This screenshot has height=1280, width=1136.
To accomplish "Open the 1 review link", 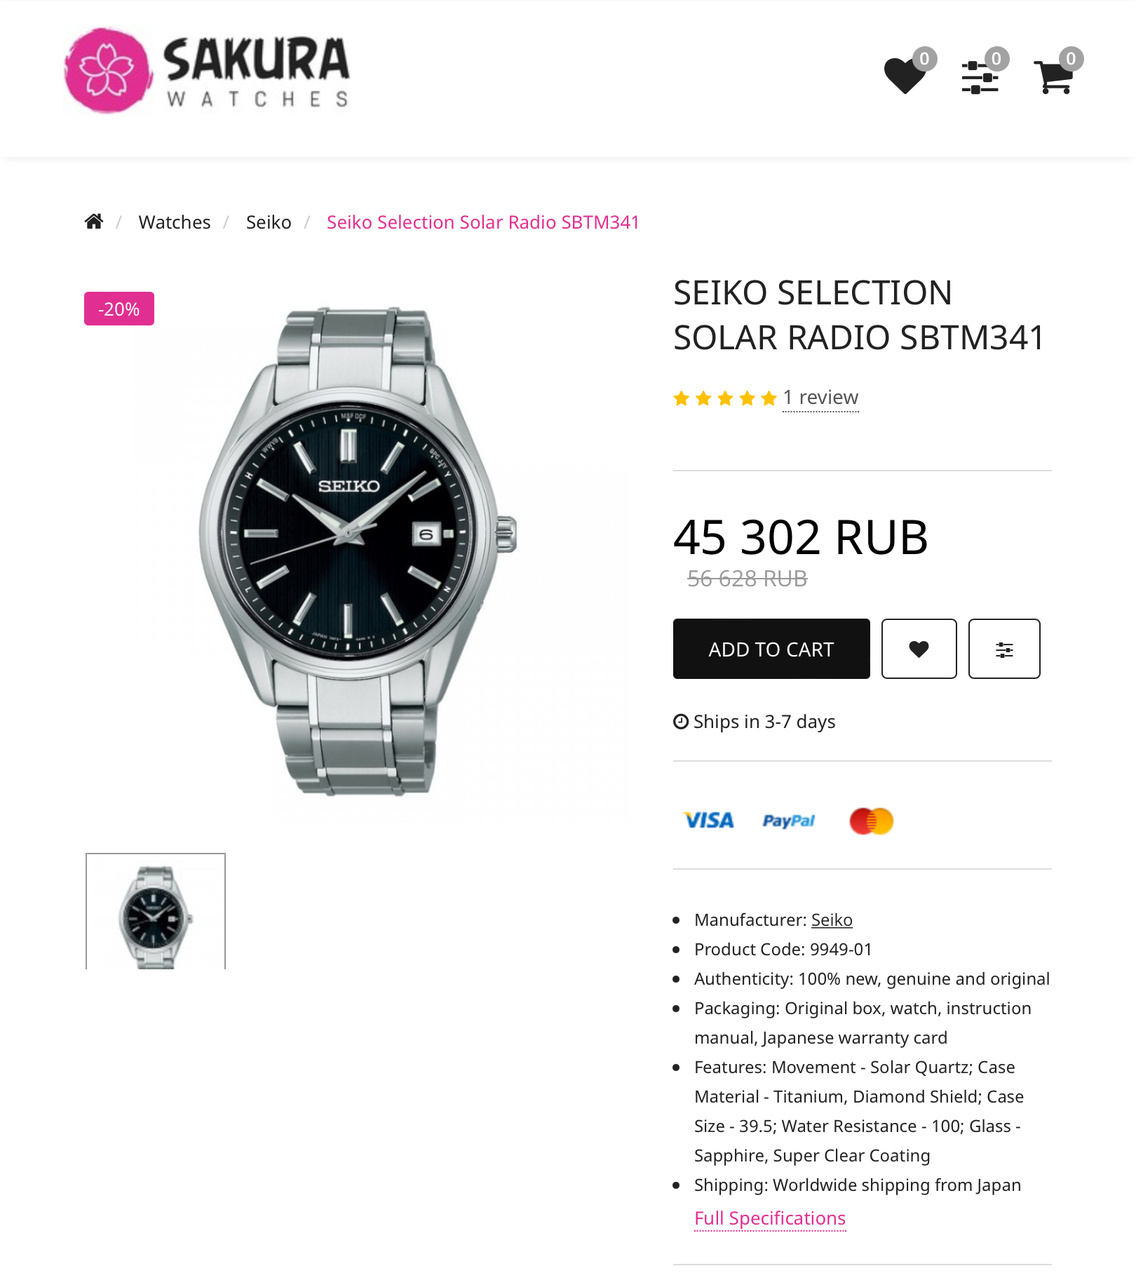I will 820,398.
